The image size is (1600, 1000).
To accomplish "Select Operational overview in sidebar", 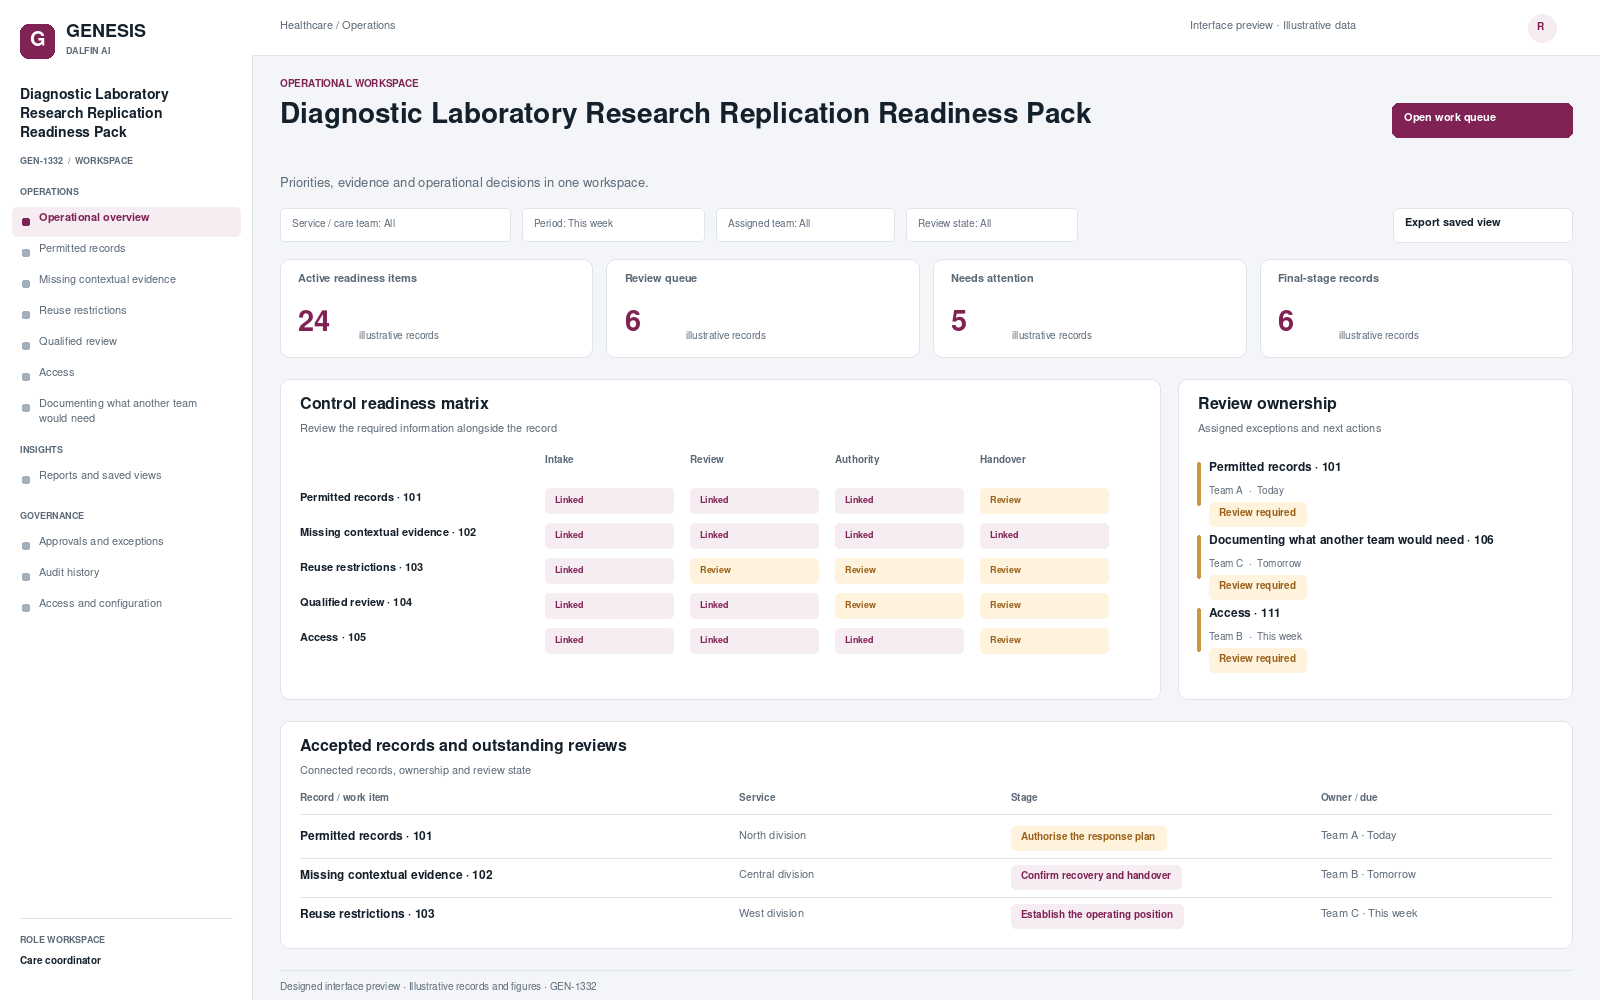I will (126, 222).
